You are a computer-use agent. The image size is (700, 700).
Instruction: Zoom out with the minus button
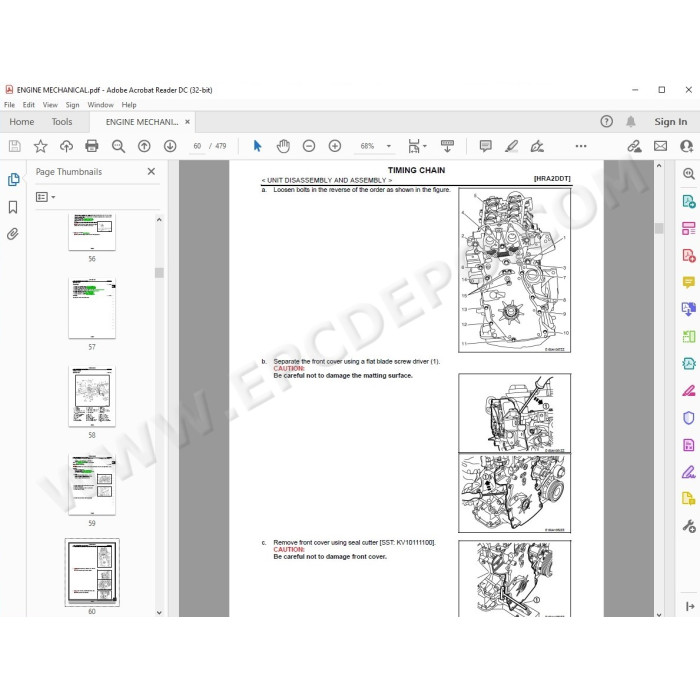(309, 146)
